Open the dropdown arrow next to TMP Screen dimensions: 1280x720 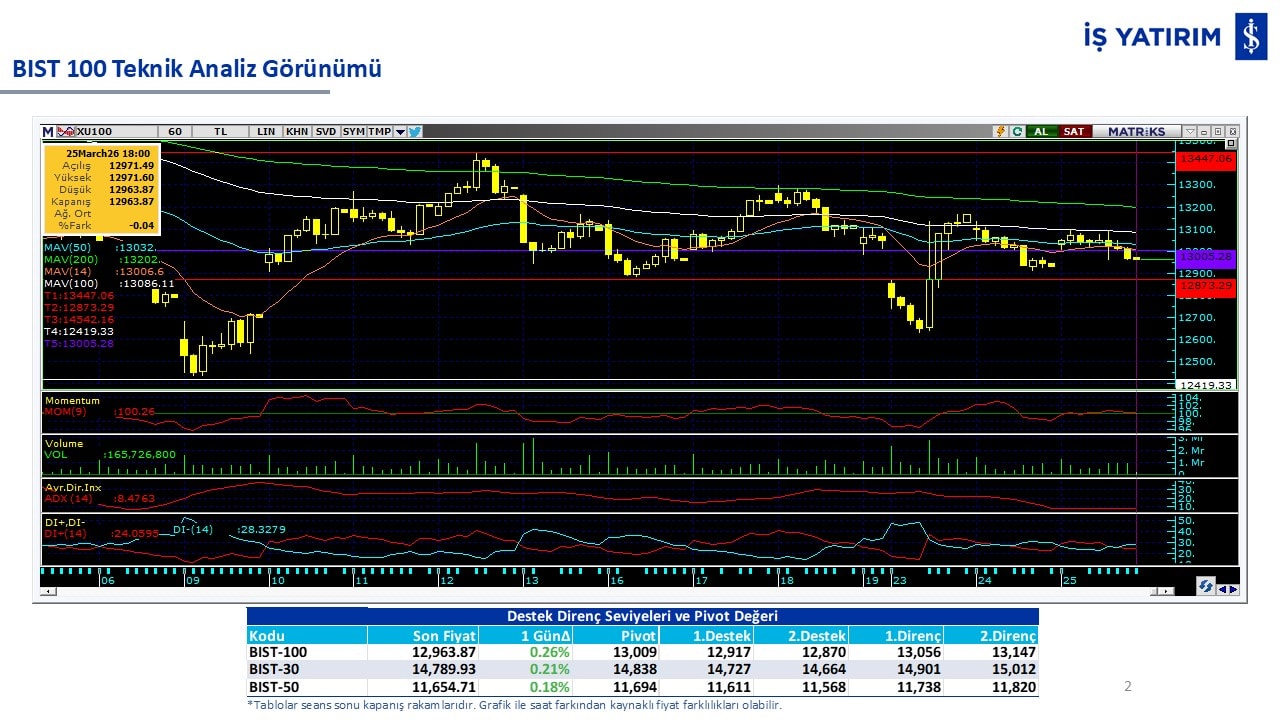pyautogui.click(x=400, y=131)
